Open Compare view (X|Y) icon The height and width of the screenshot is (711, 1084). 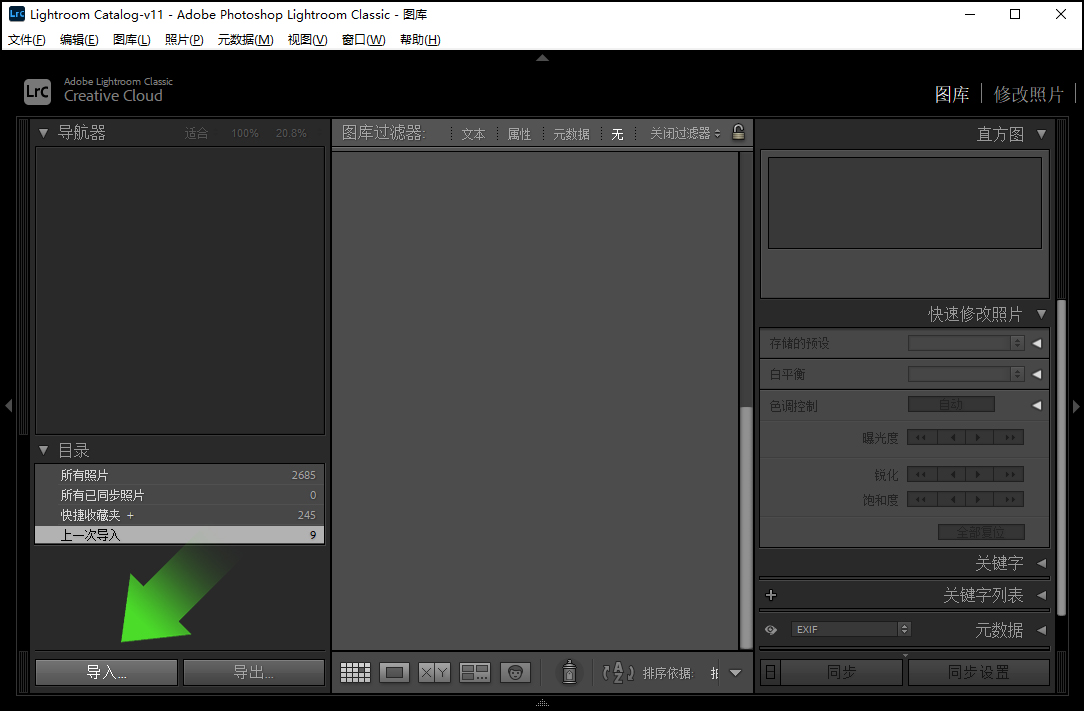(434, 673)
